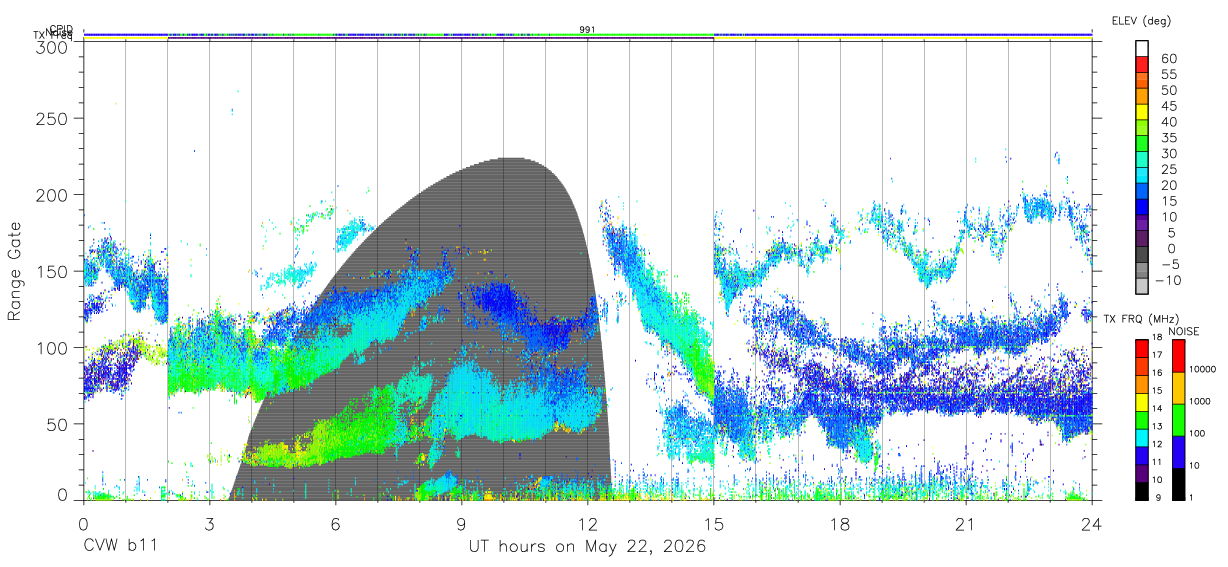Viewport: 1228px width, 567px height.
Task: Click the "CVW b11" radar beam label
Action: pyautogui.click(x=120, y=547)
